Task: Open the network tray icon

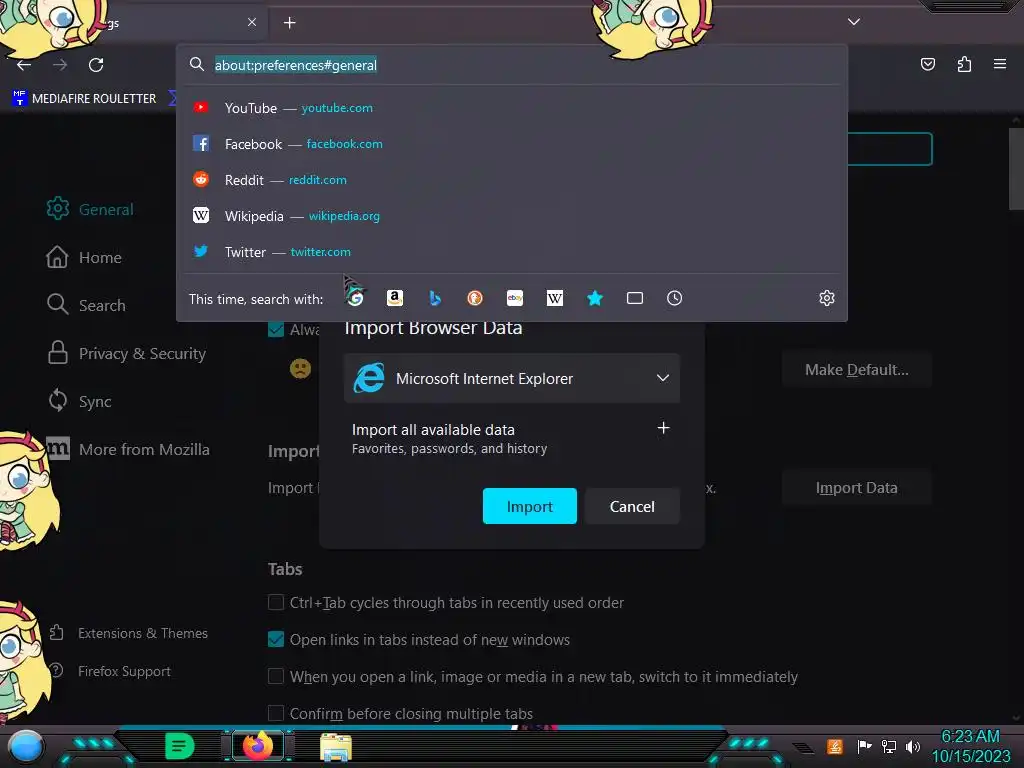Action: point(888,746)
